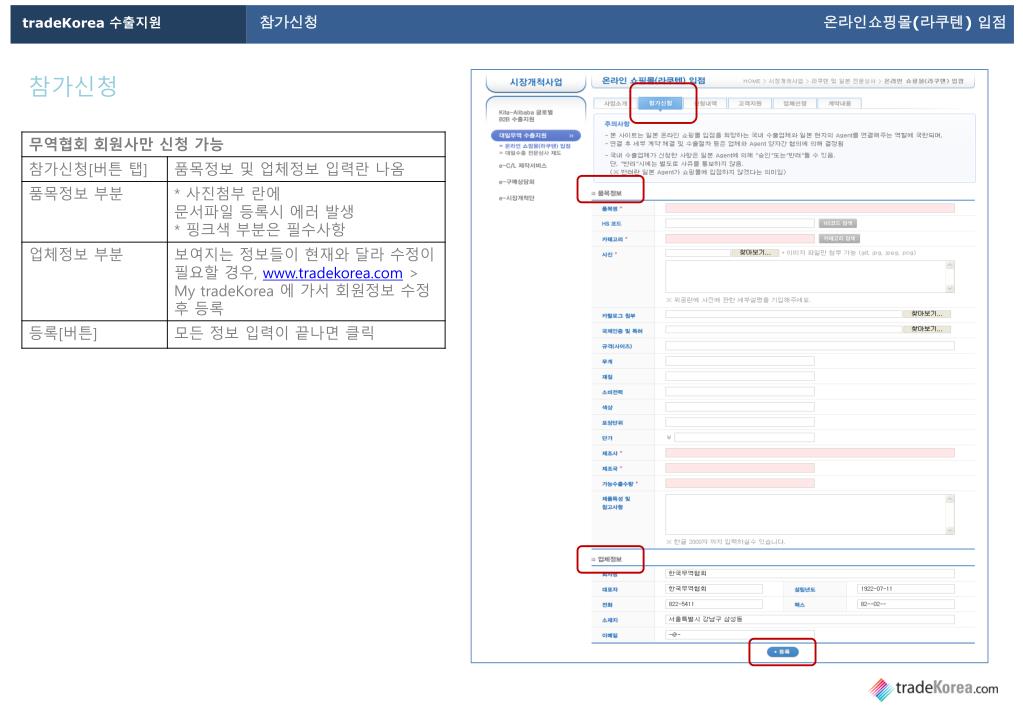The image size is (1023, 722).
Task: Click the 재질 input field
Action: tap(740, 376)
